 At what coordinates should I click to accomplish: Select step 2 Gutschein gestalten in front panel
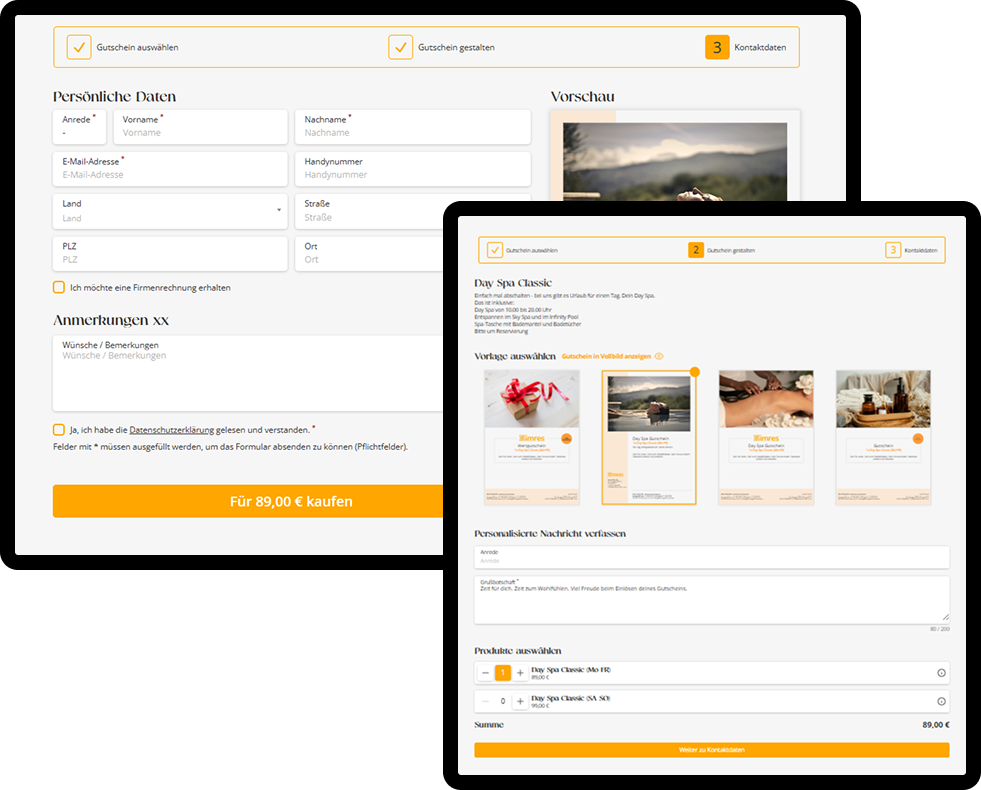coord(696,250)
